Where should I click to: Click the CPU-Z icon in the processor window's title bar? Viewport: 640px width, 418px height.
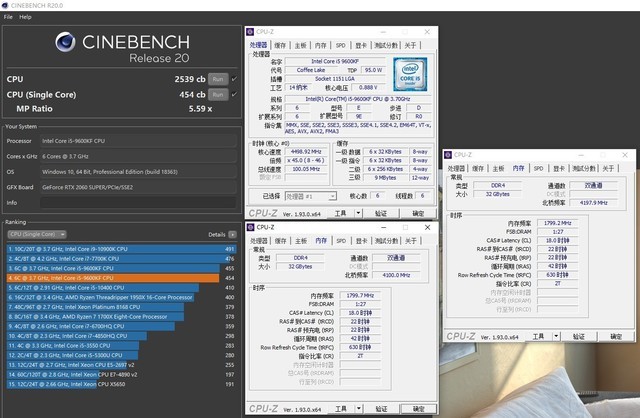click(x=251, y=32)
